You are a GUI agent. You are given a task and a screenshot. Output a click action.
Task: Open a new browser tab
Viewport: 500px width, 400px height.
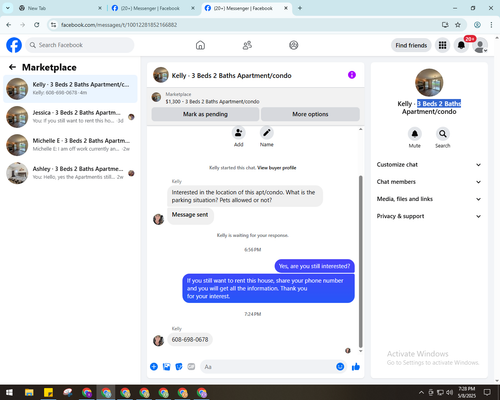pos(300,8)
